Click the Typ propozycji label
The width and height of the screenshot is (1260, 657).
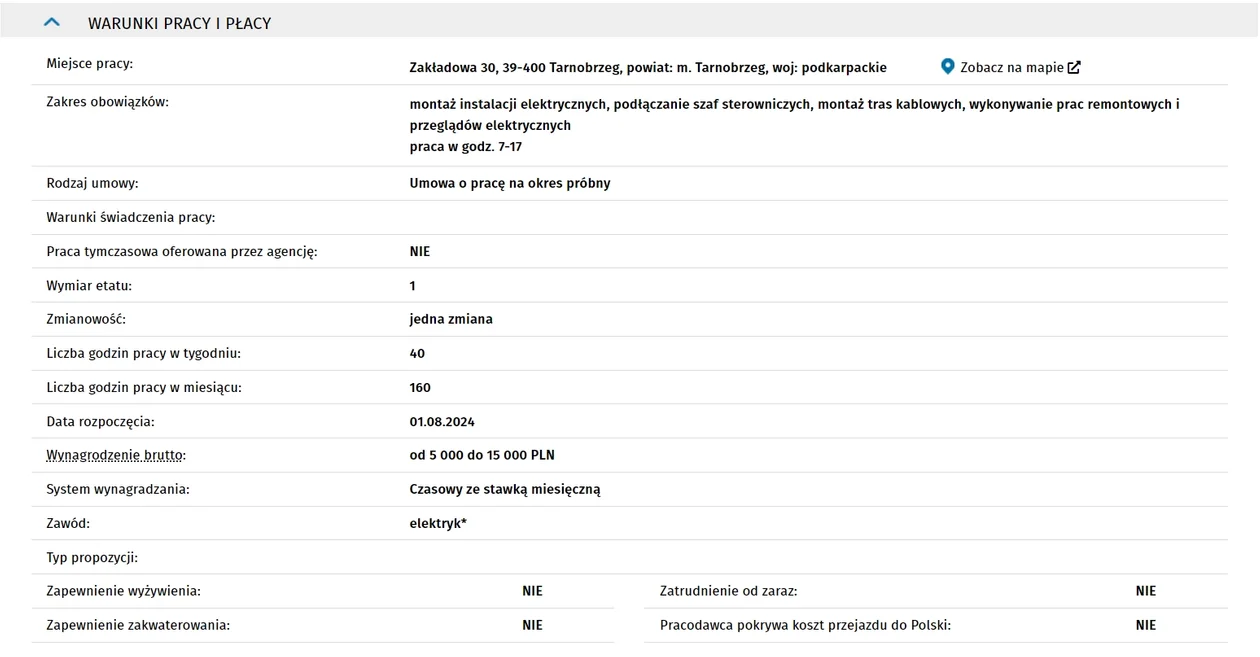(x=92, y=558)
